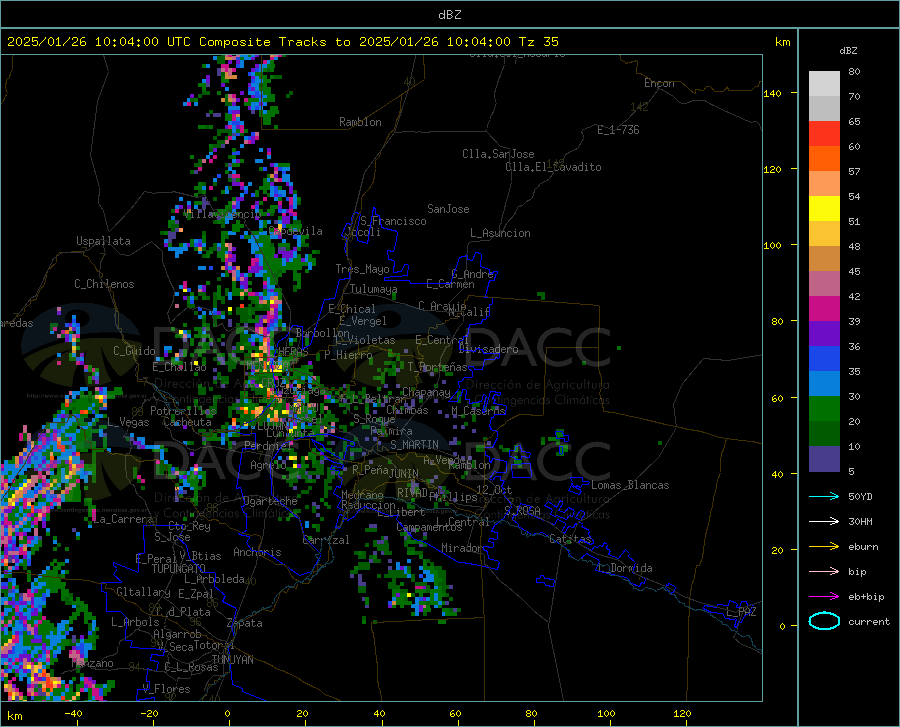Click the Clla.SanJose map label
Screen dimensions: 900x727
pos(498,154)
